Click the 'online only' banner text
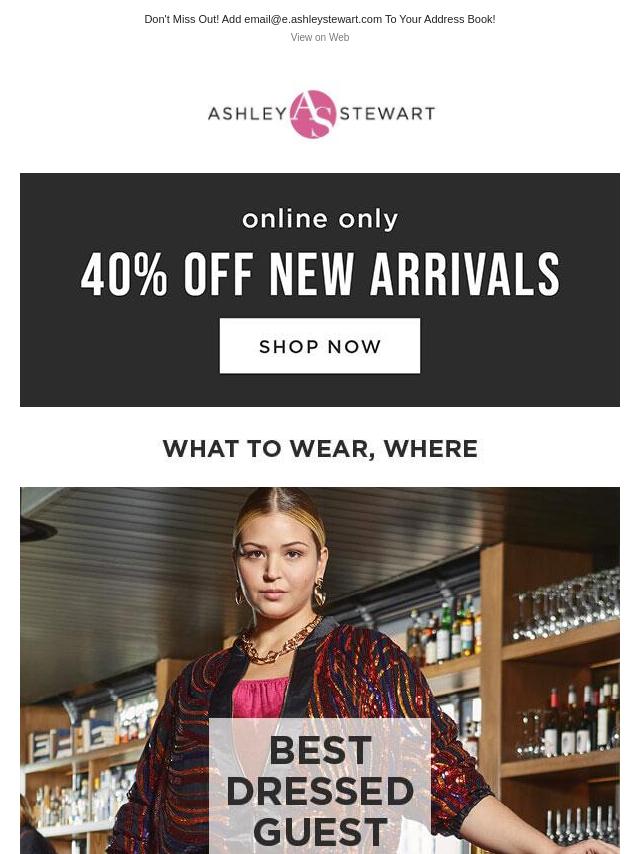The height and width of the screenshot is (854, 640). [320, 220]
